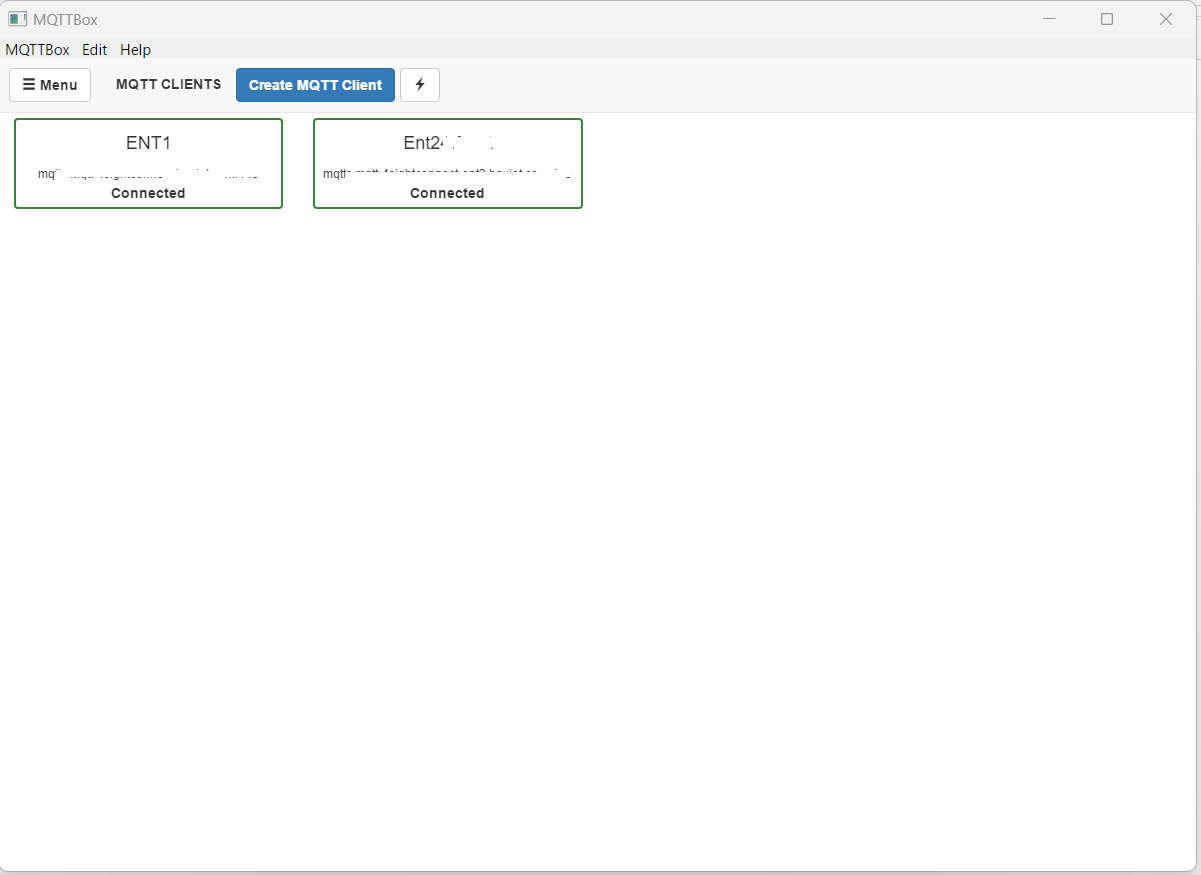Click Create MQTT Client button
This screenshot has width=1201, height=875.
tap(315, 85)
